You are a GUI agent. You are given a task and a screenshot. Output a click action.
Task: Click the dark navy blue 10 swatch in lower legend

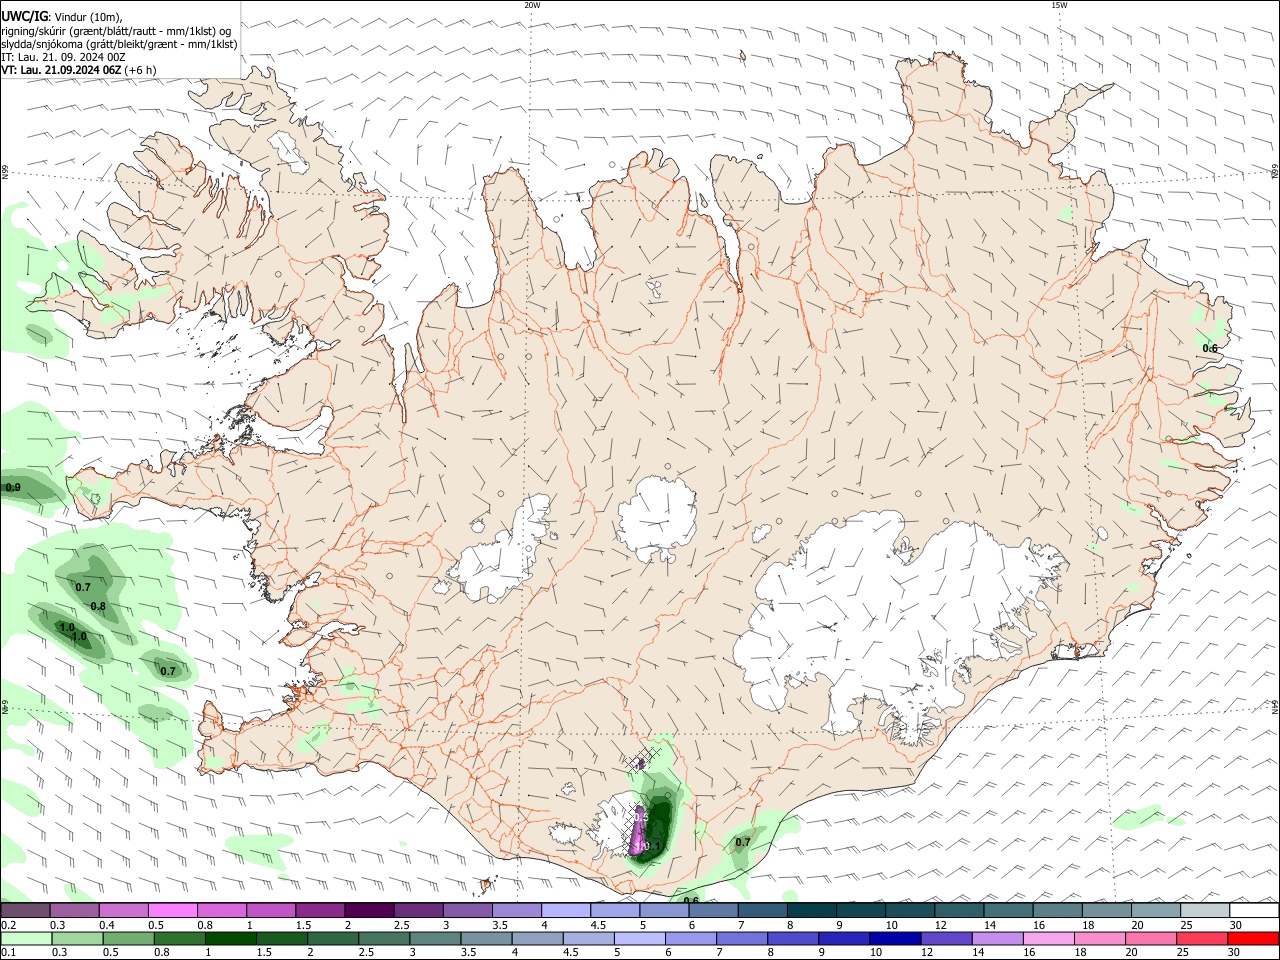895,938
